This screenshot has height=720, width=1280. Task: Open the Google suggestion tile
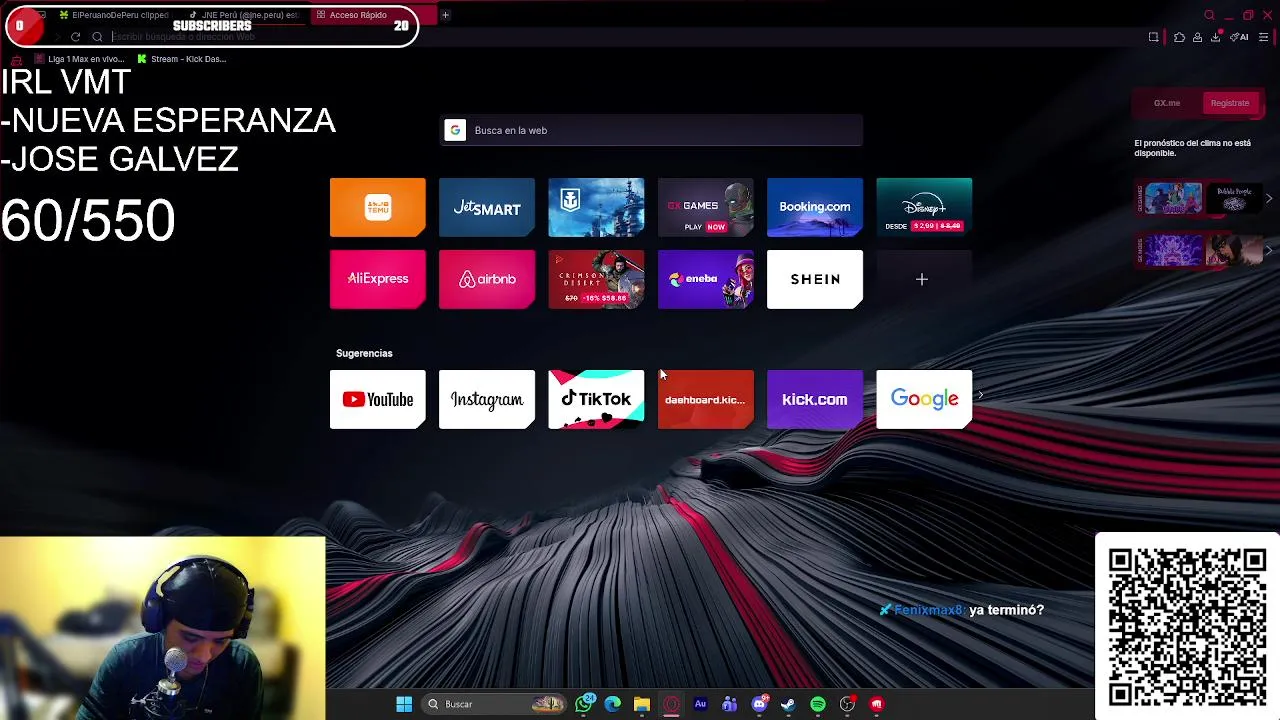[924, 399]
